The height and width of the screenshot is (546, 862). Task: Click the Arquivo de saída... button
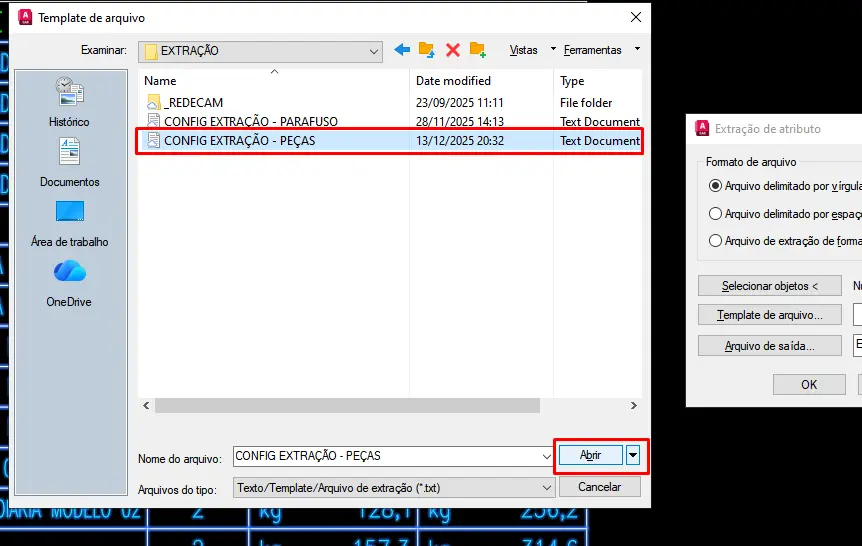770,346
